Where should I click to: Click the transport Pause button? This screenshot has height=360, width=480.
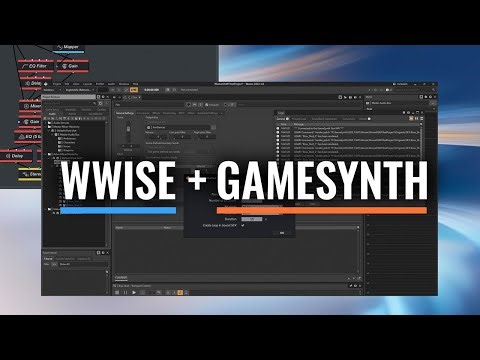(x=125, y=293)
